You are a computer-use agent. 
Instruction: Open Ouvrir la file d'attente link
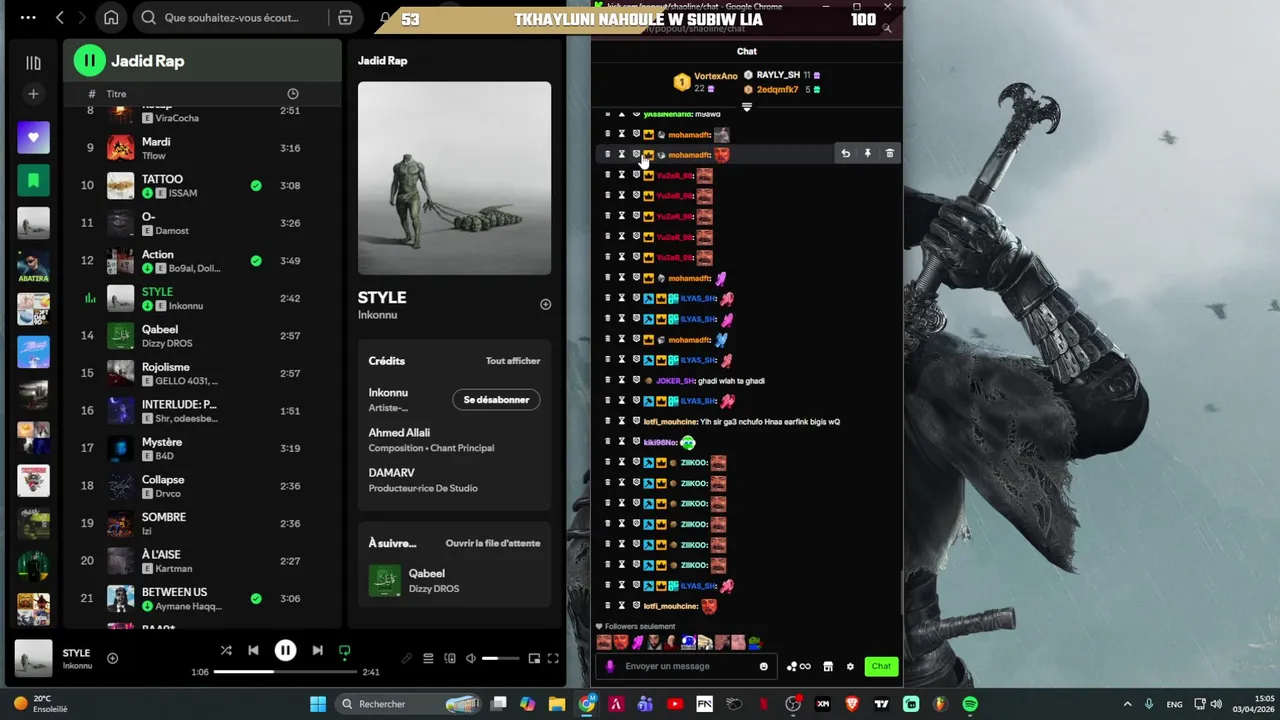493,543
